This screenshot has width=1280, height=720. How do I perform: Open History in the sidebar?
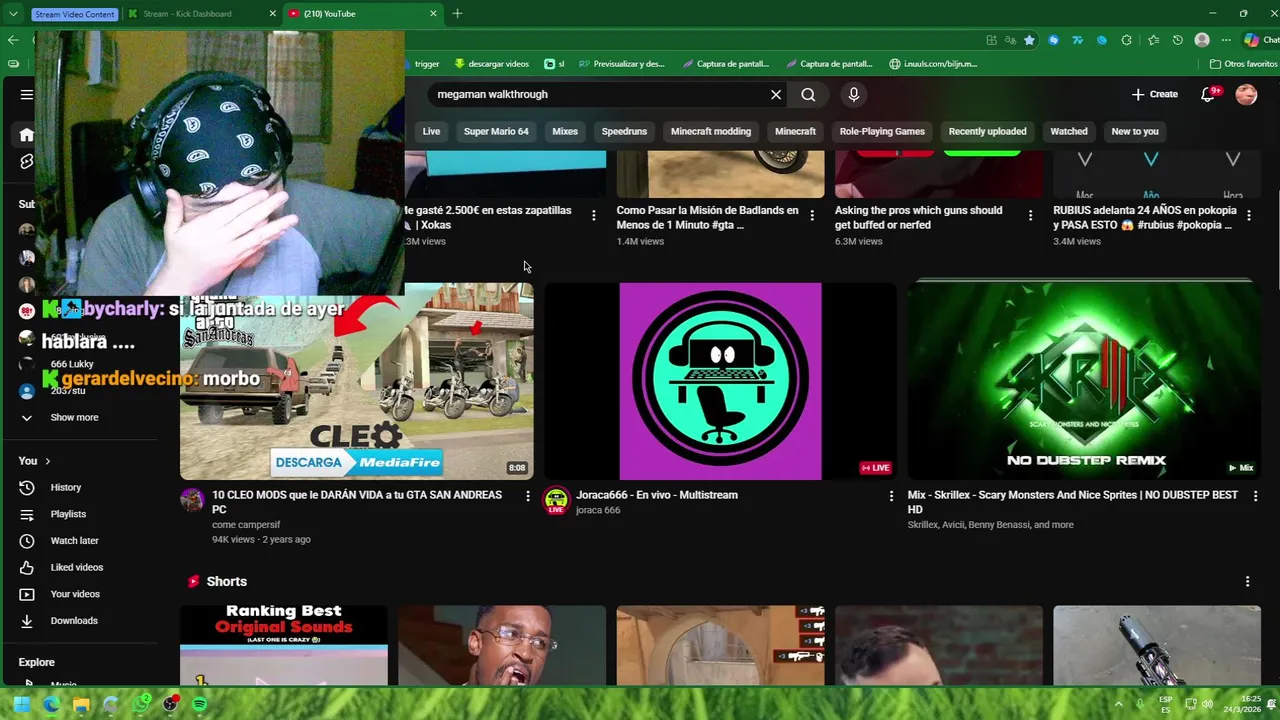click(x=66, y=487)
